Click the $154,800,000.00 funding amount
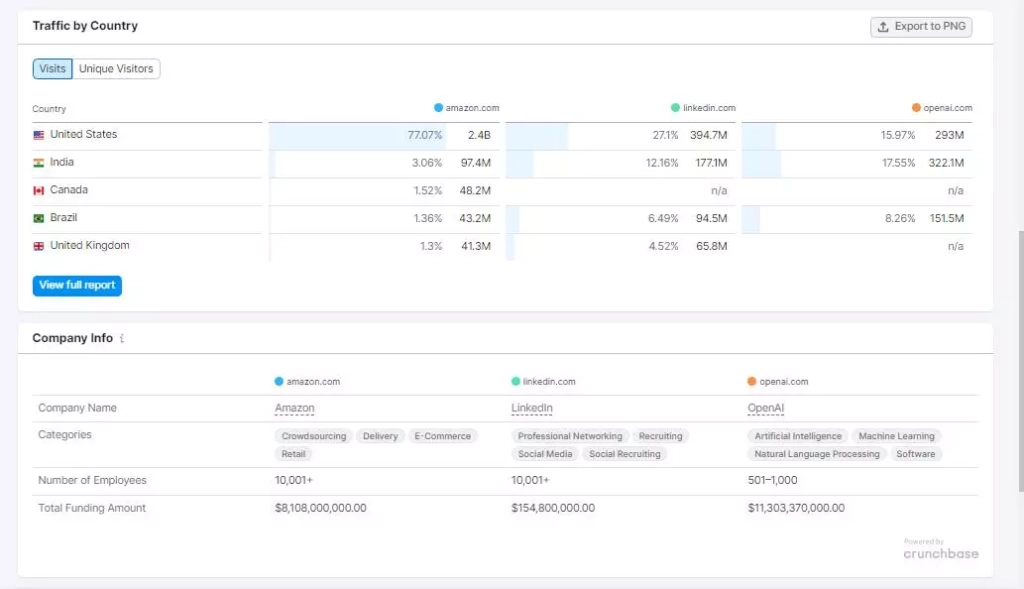 pos(553,508)
